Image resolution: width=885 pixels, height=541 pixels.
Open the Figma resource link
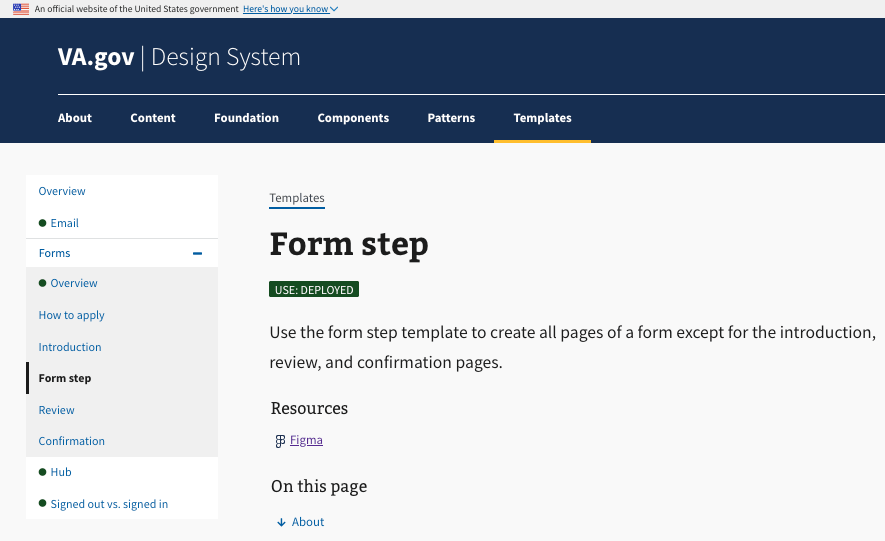pos(306,440)
